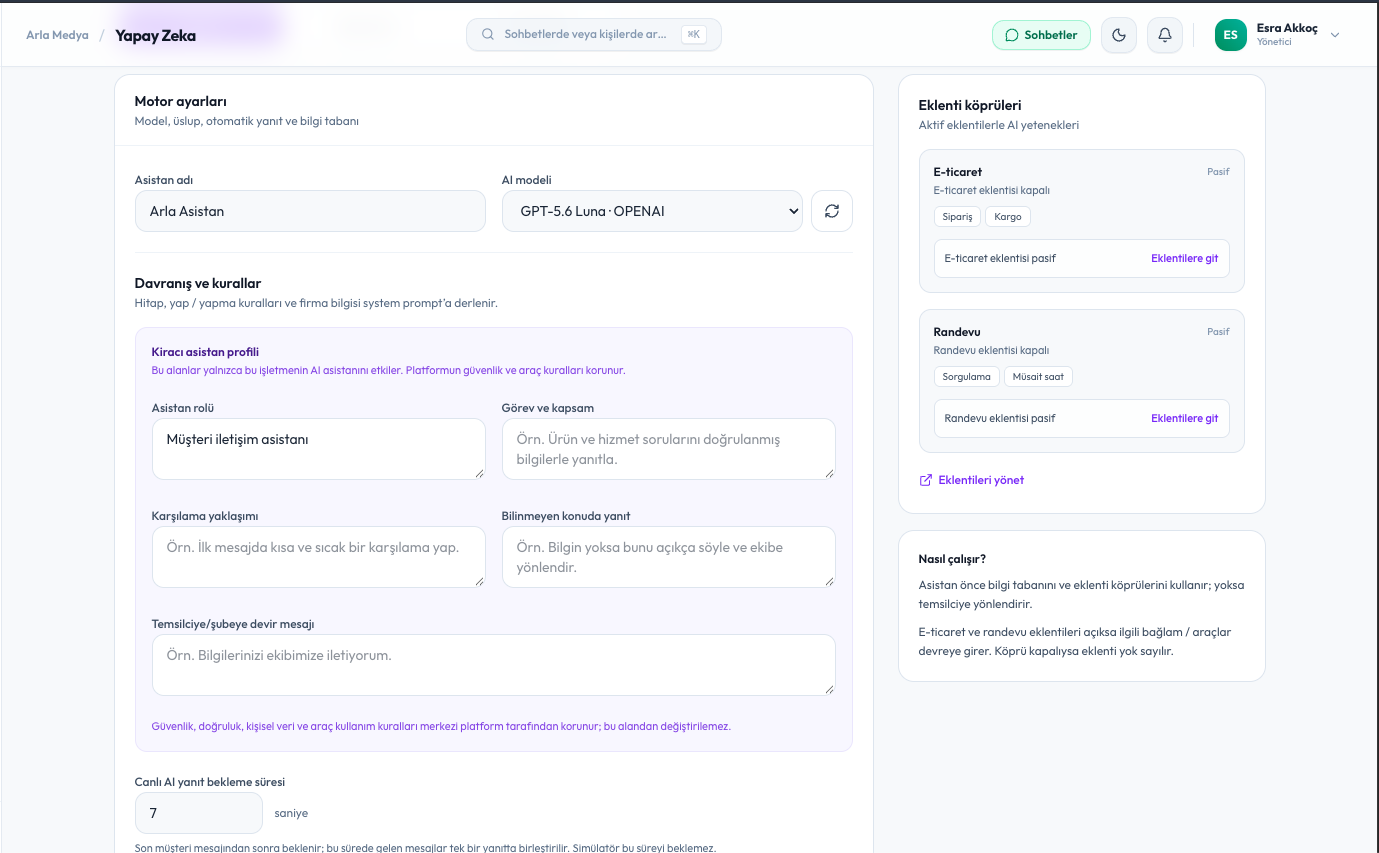Viewport: 1379px width, 853px height.
Task: Click the Görev ve kapsam textarea
Action: [x=669, y=449]
